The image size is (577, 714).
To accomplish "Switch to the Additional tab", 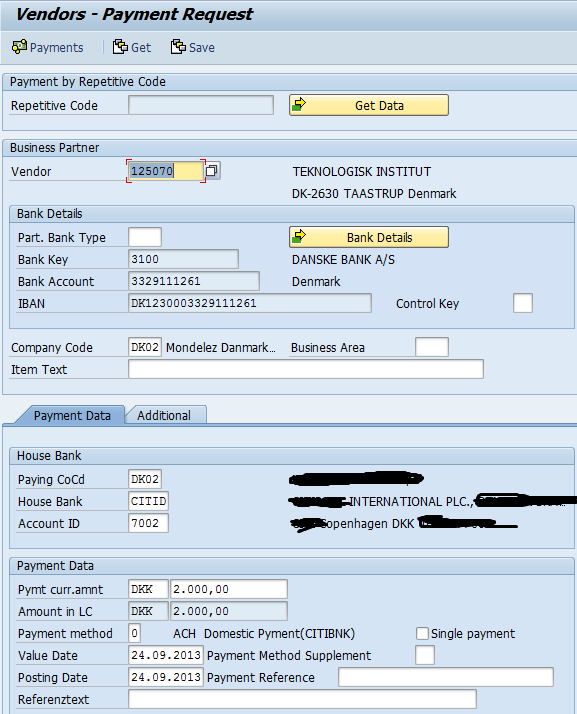I will (x=165, y=415).
